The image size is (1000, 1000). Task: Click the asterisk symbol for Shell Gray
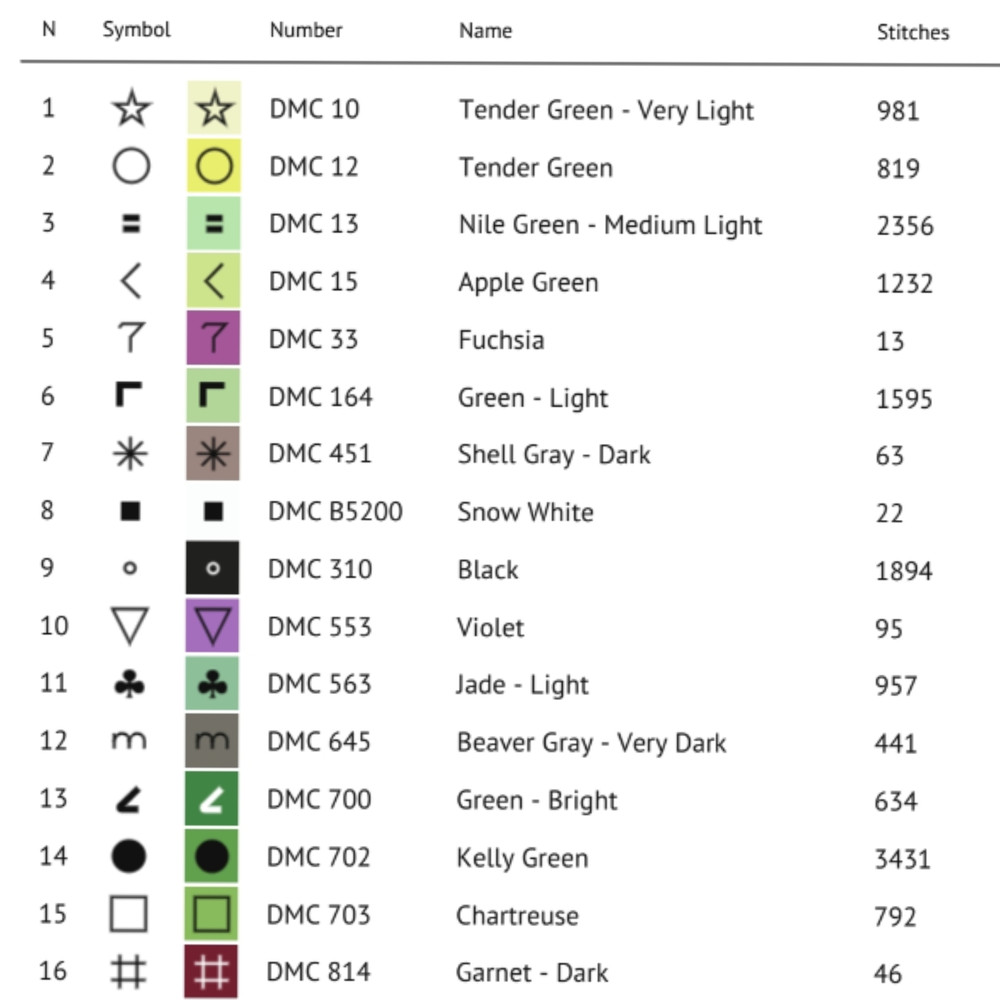[x=130, y=454]
